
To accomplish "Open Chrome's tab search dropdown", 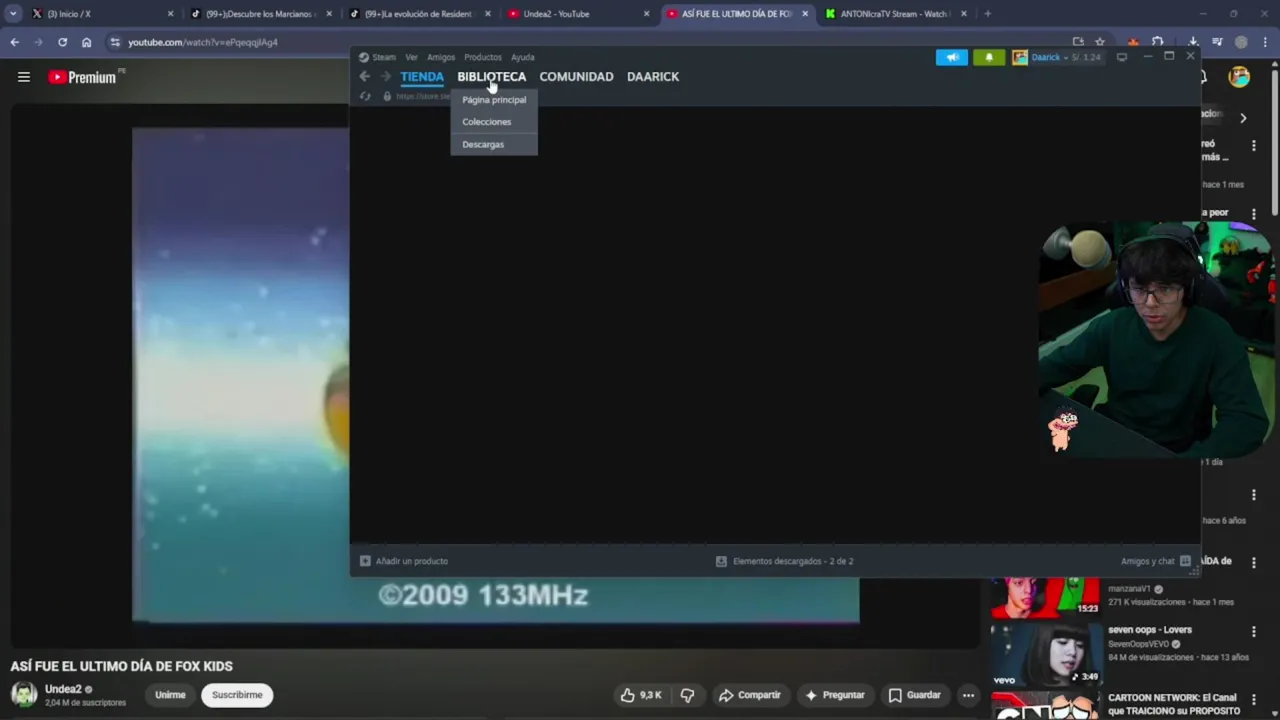I will (x=13, y=14).
